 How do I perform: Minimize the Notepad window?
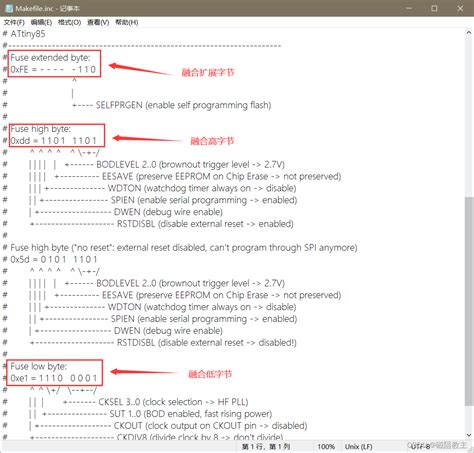409,8
